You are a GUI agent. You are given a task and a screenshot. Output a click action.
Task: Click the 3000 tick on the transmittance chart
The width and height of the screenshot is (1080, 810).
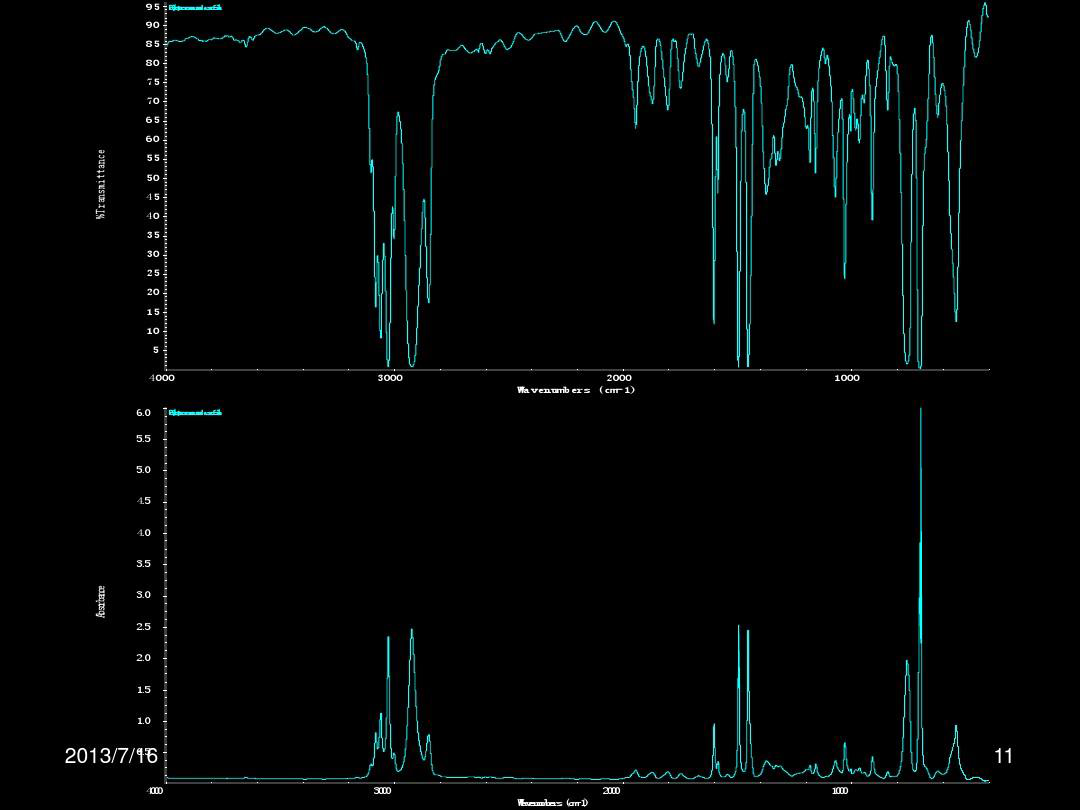(x=391, y=378)
